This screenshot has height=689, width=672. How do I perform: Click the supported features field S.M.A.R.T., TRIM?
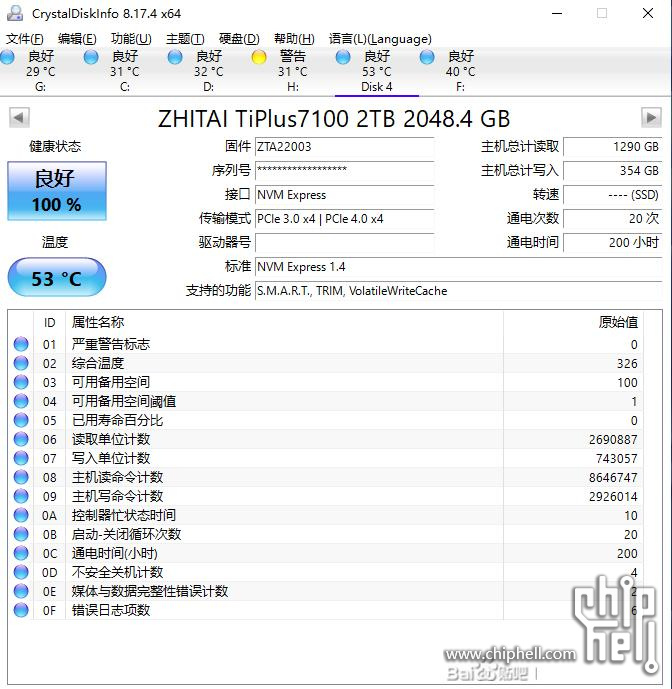click(x=459, y=290)
